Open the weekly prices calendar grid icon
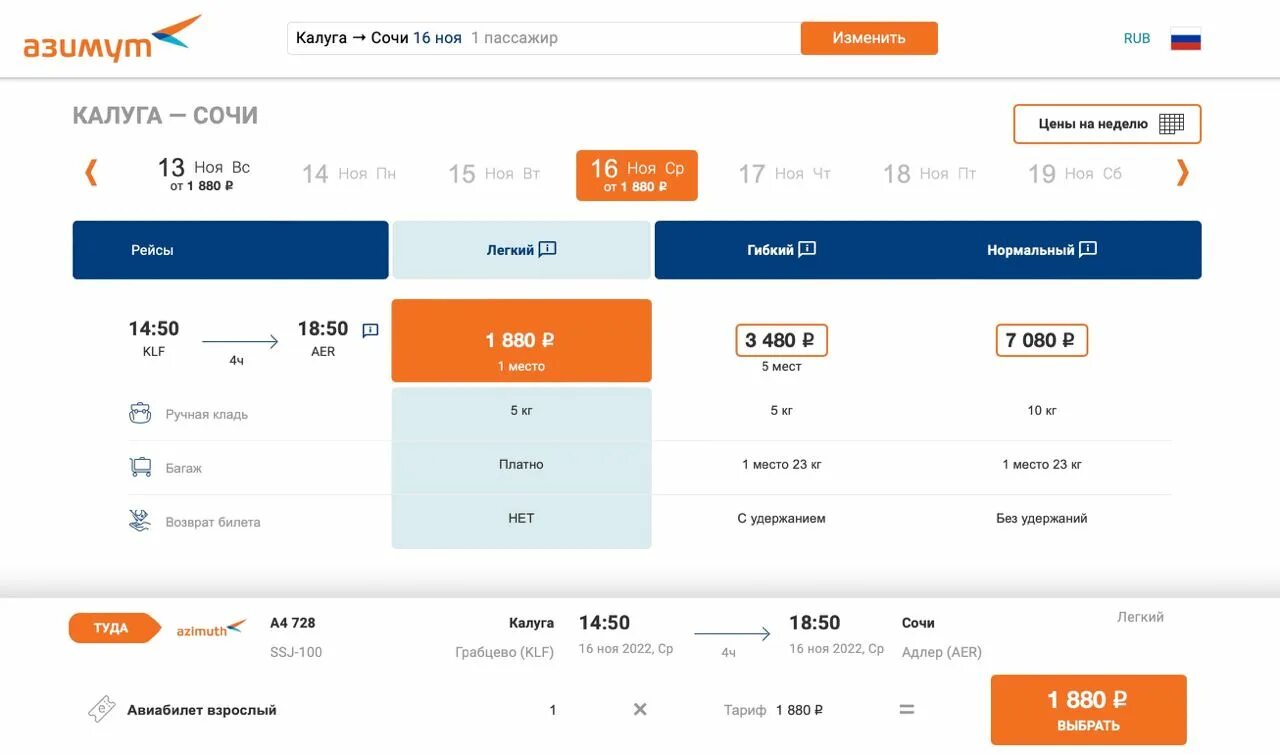The height and width of the screenshot is (755, 1280). tap(1171, 124)
